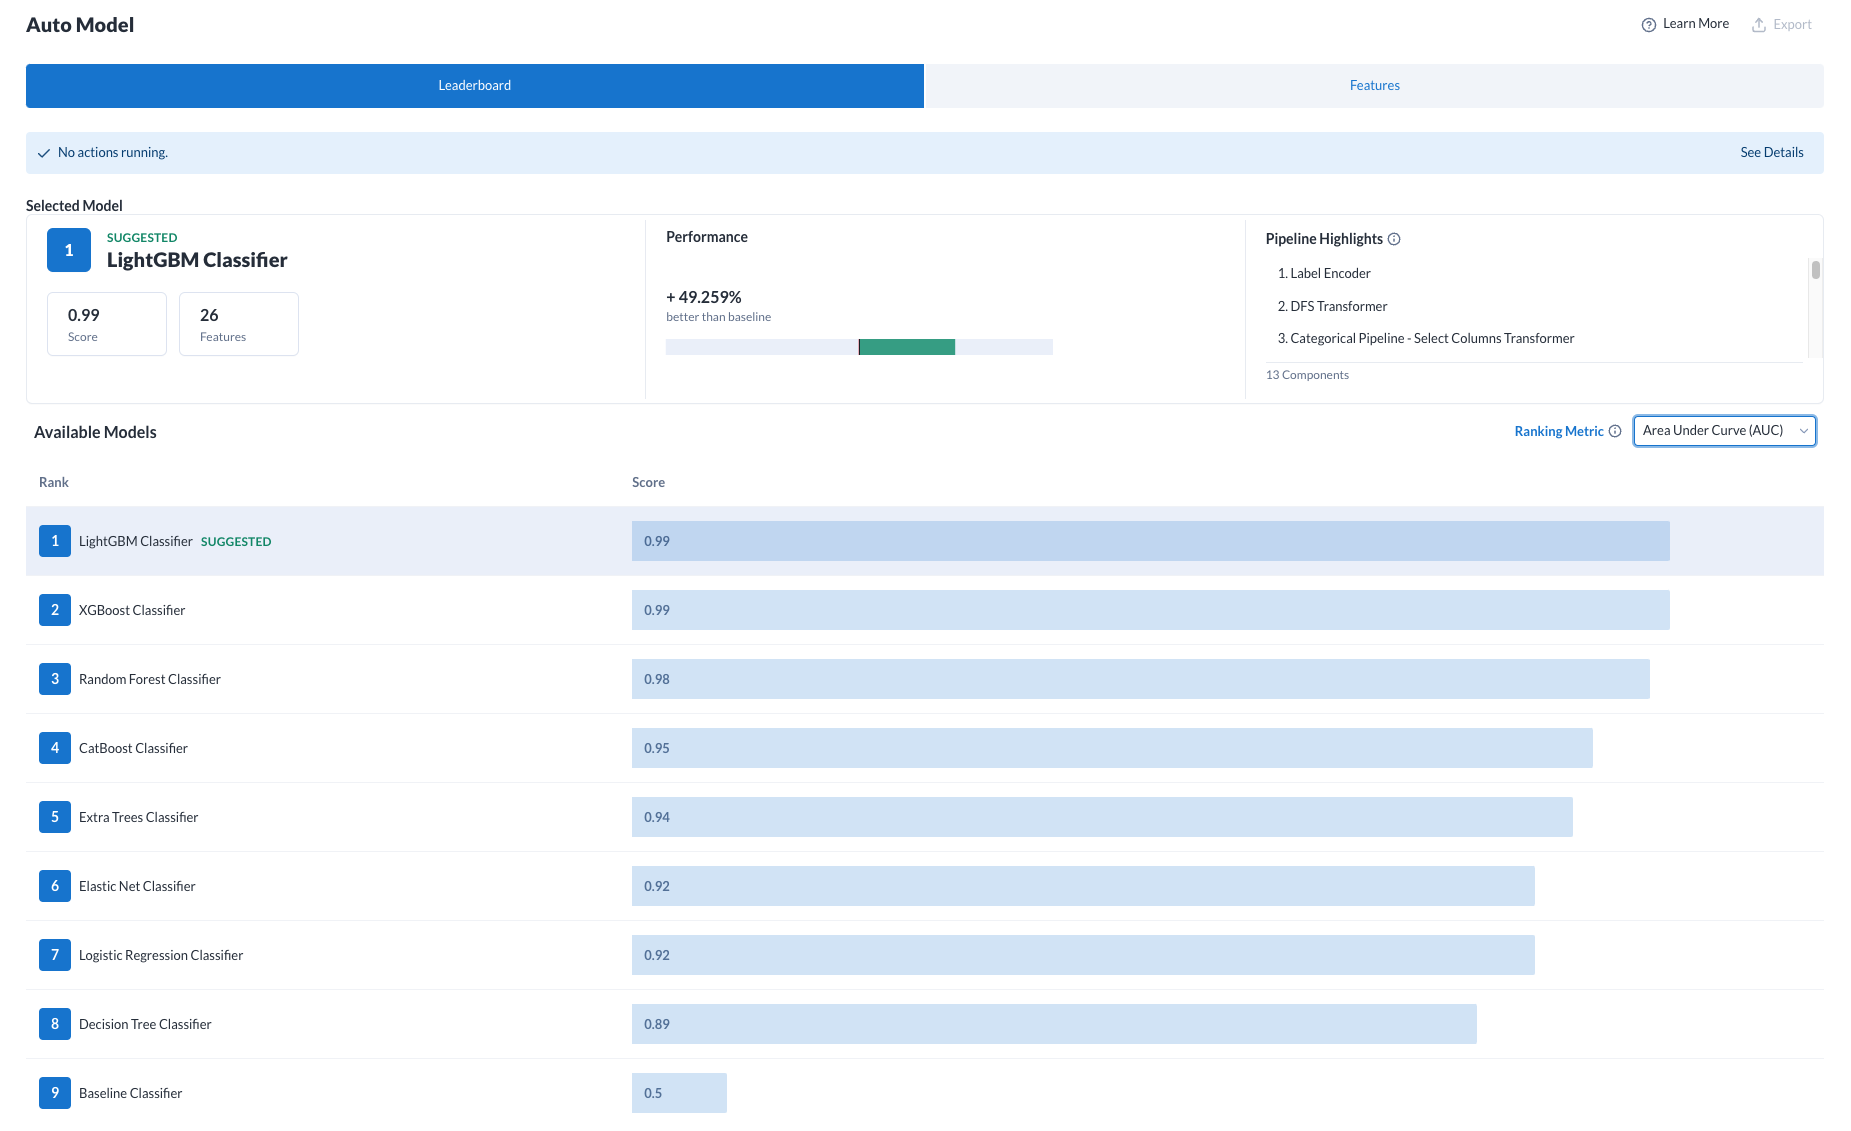Click the 26 Features card

(x=238, y=323)
